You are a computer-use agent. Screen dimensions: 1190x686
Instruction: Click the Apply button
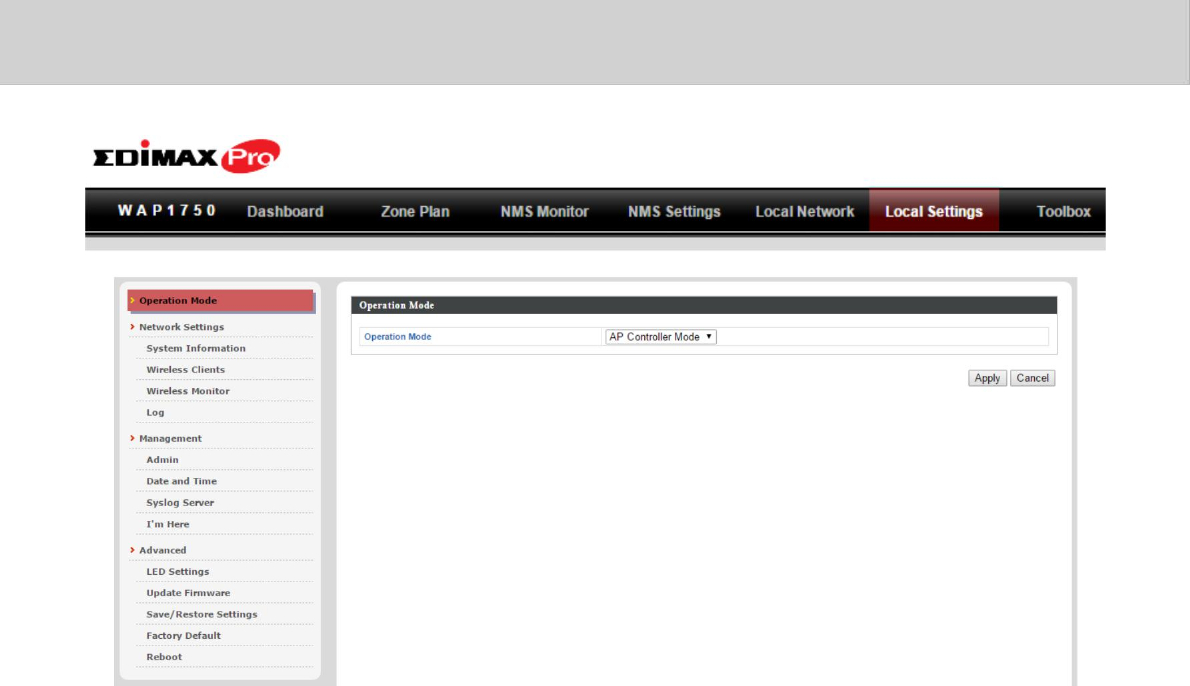987,378
